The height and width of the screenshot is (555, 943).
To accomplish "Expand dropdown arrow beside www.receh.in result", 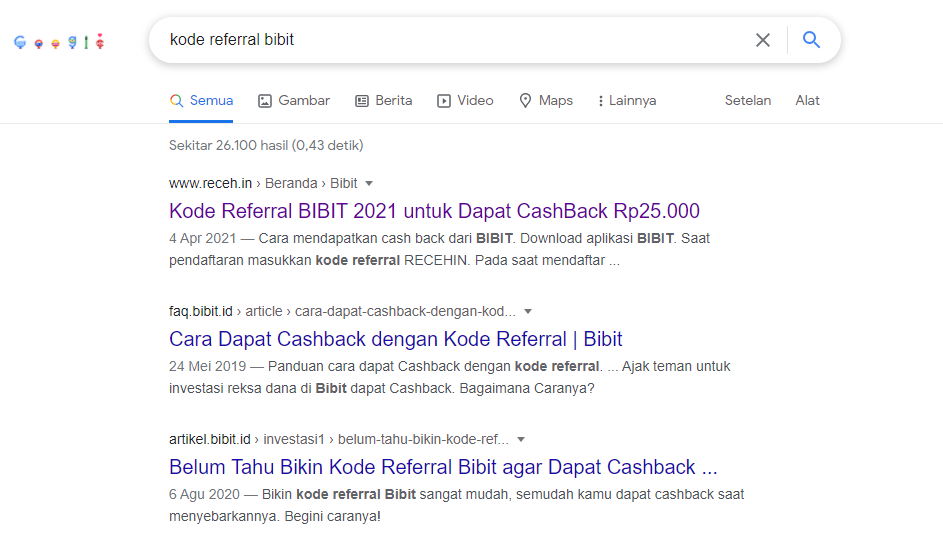I will 369,183.
